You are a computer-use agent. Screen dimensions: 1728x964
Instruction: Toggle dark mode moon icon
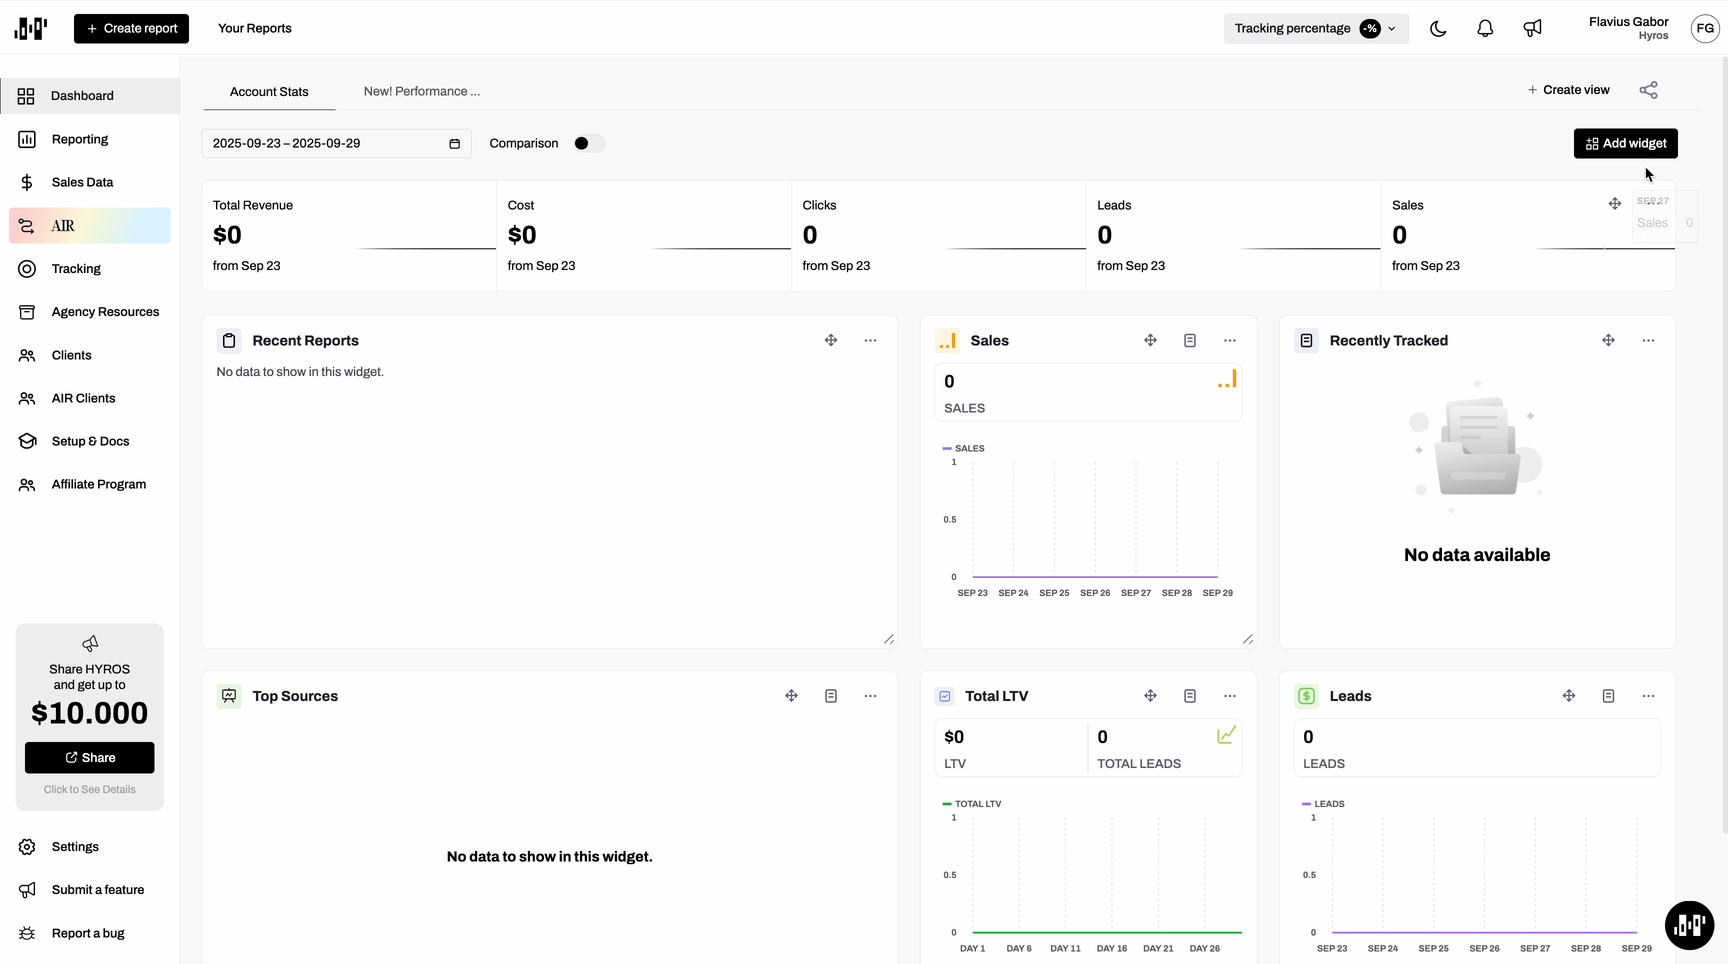tap(1438, 28)
